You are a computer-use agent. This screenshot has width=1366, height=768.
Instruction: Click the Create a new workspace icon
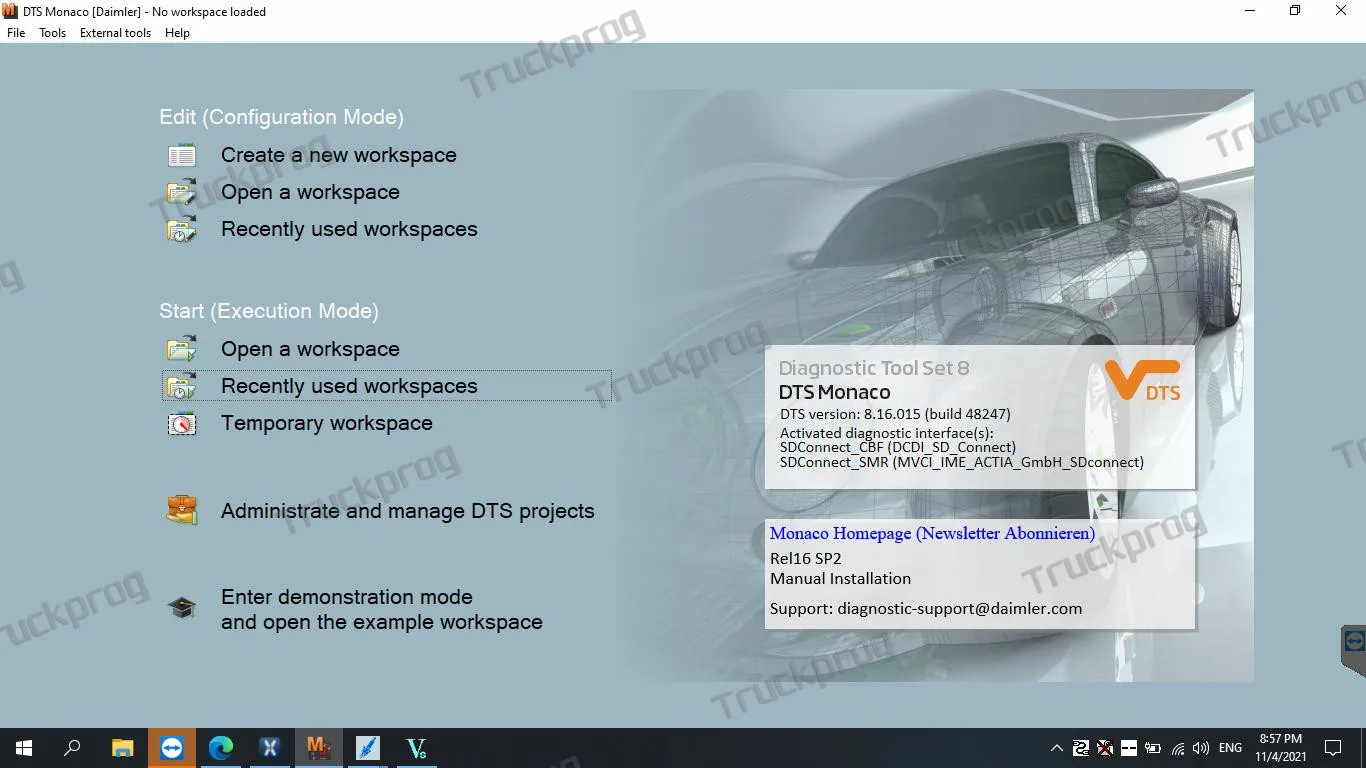click(x=182, y=155)
